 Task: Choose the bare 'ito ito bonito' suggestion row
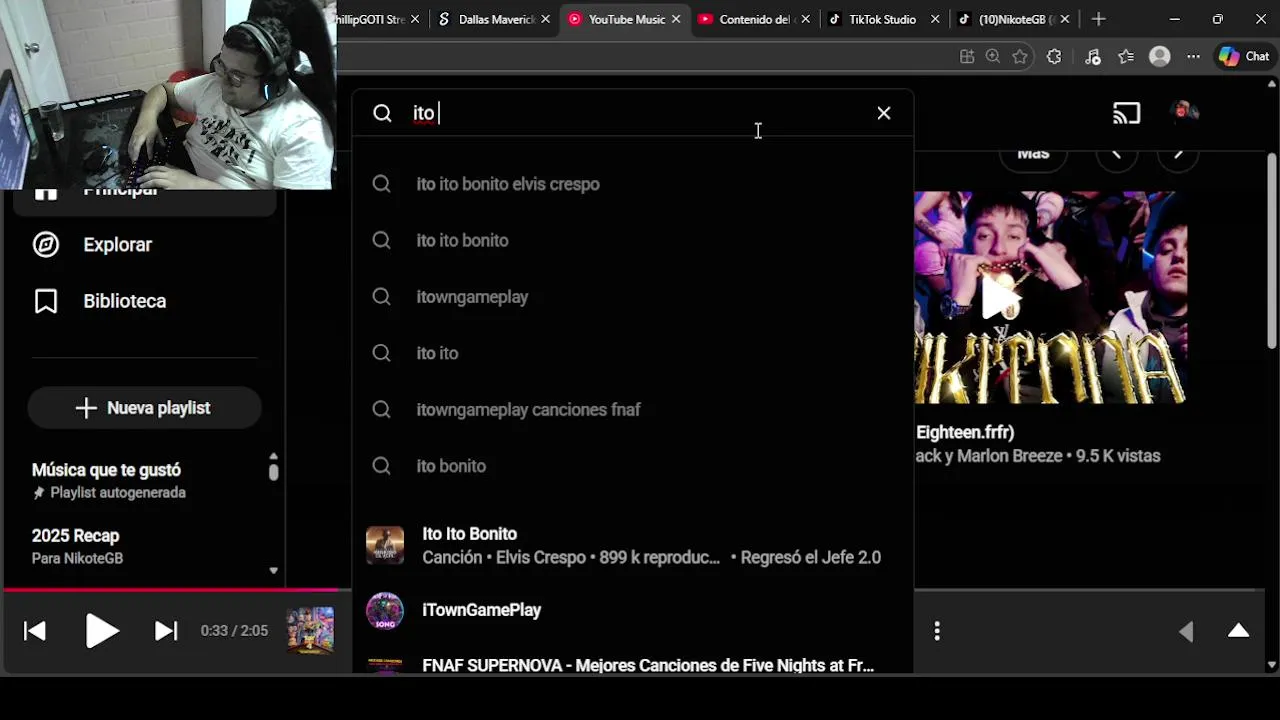tap(632, 240)
